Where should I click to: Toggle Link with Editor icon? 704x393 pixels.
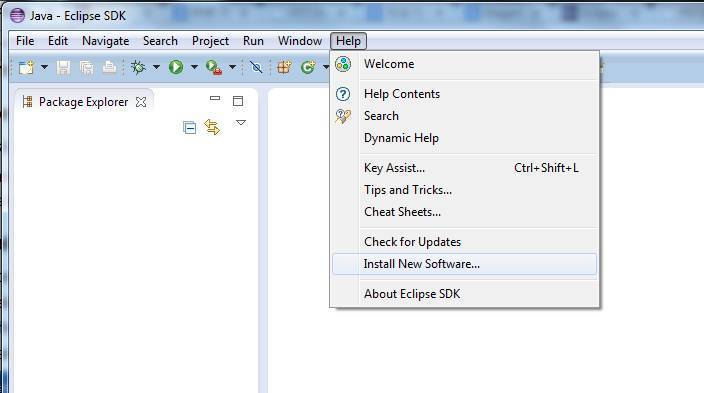212,127
